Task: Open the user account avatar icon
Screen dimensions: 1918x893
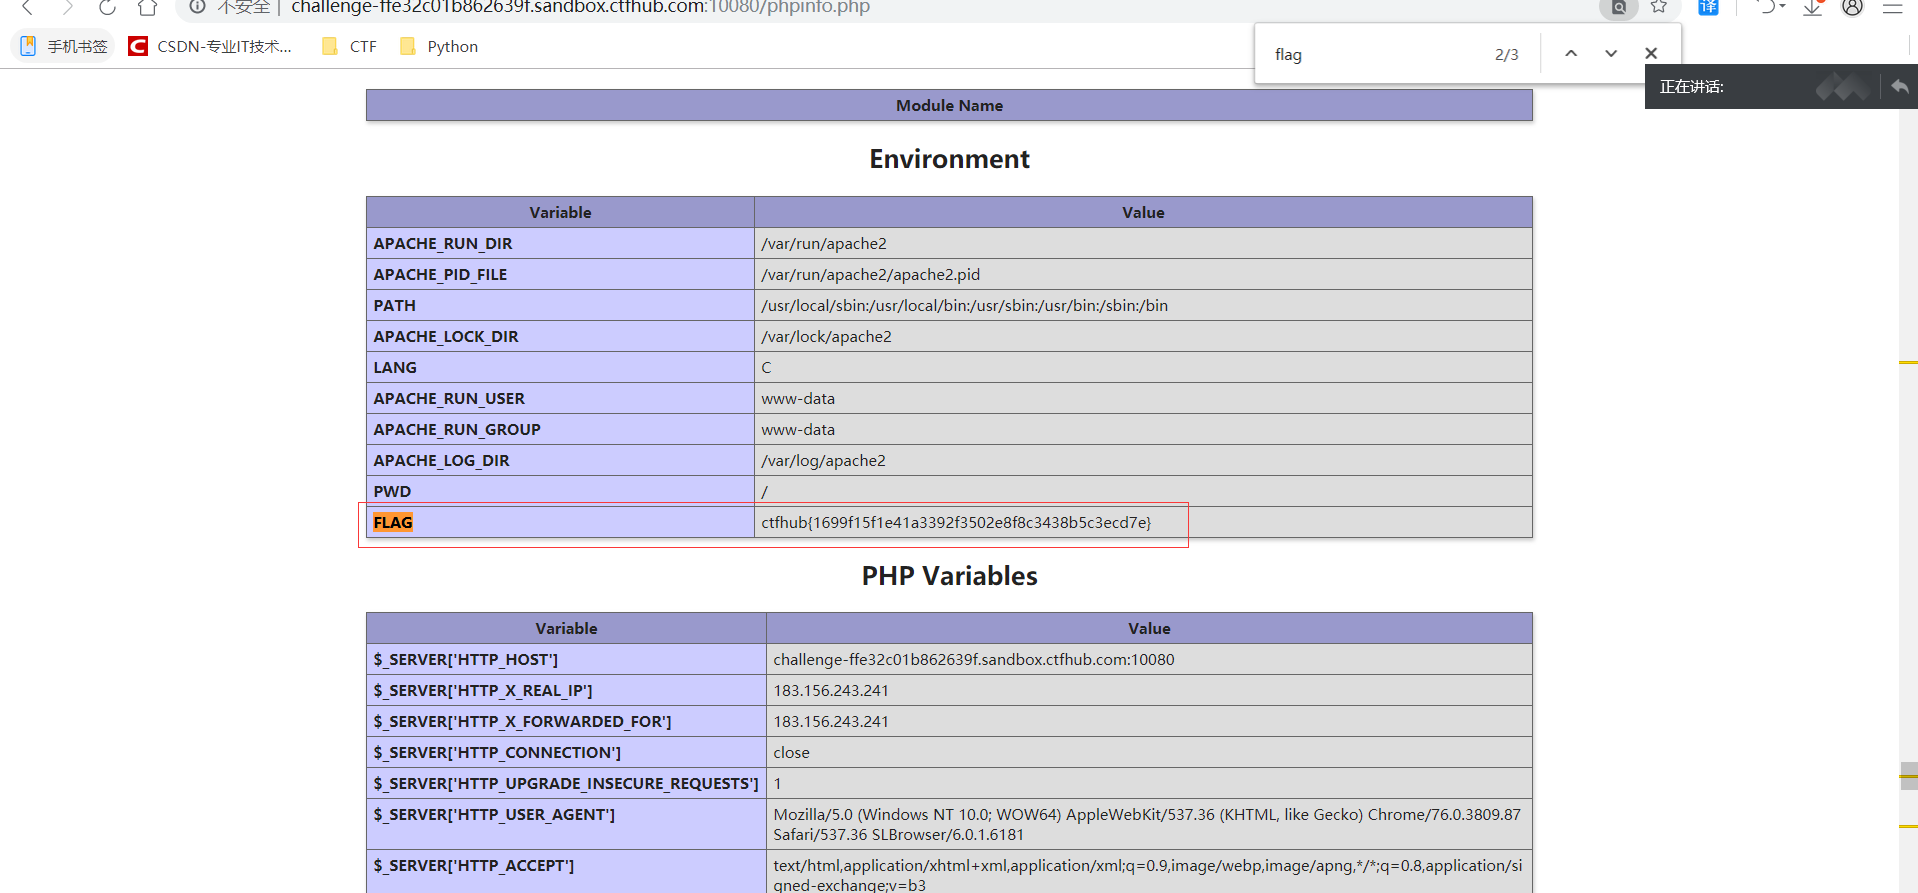Action: pyautogui.click(x=1853, y=7)
